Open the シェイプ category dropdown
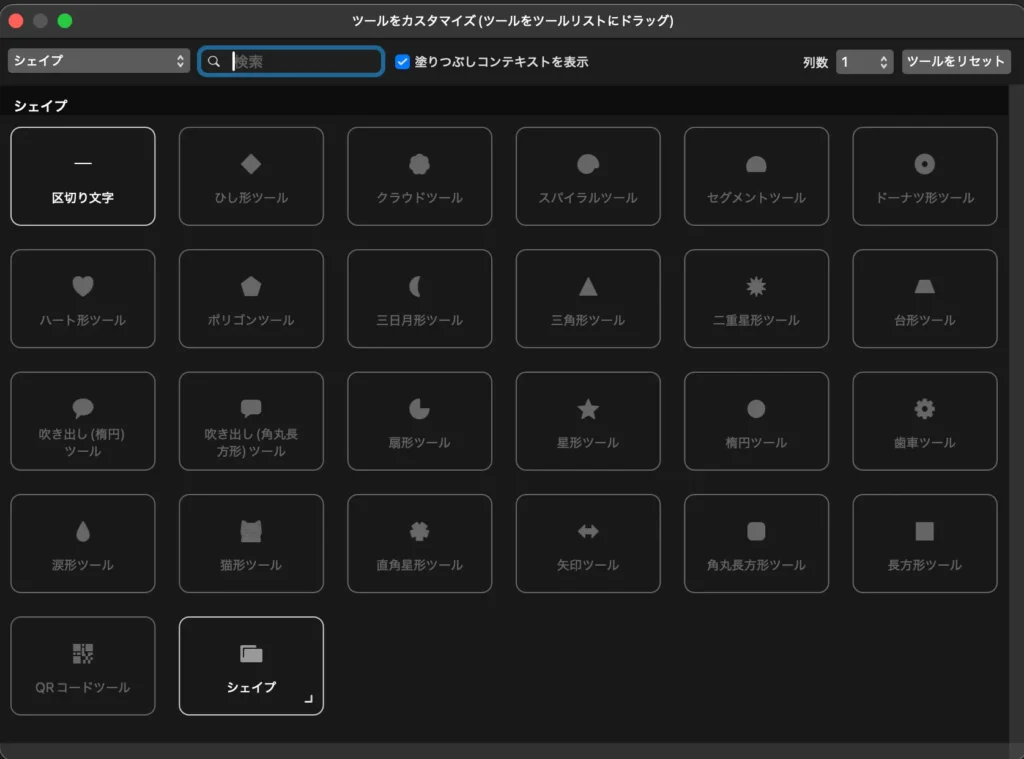 [98, 61]
